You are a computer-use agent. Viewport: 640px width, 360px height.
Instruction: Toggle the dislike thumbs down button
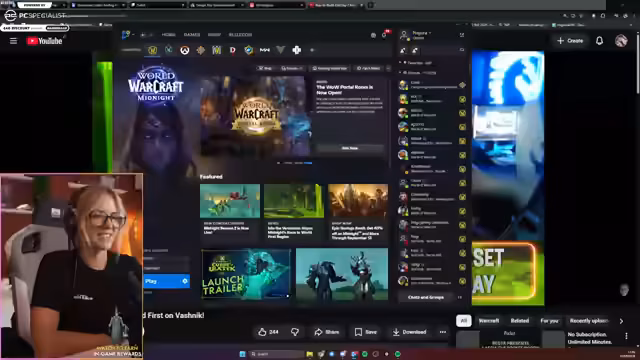coord(295,332)
